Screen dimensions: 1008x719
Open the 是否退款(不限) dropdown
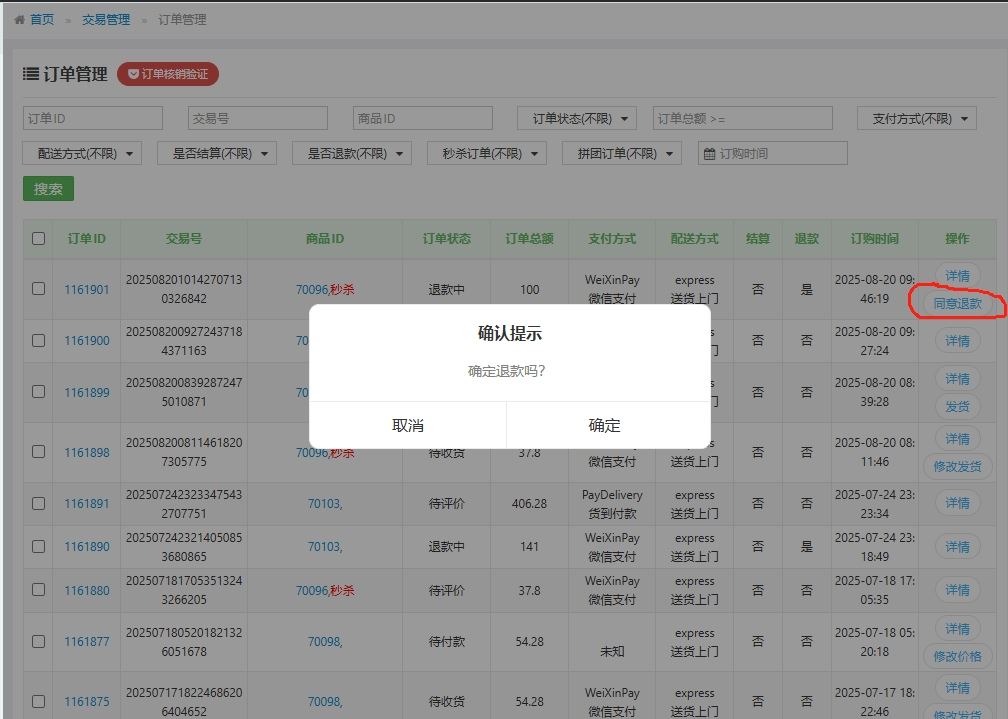click(352, 154)
